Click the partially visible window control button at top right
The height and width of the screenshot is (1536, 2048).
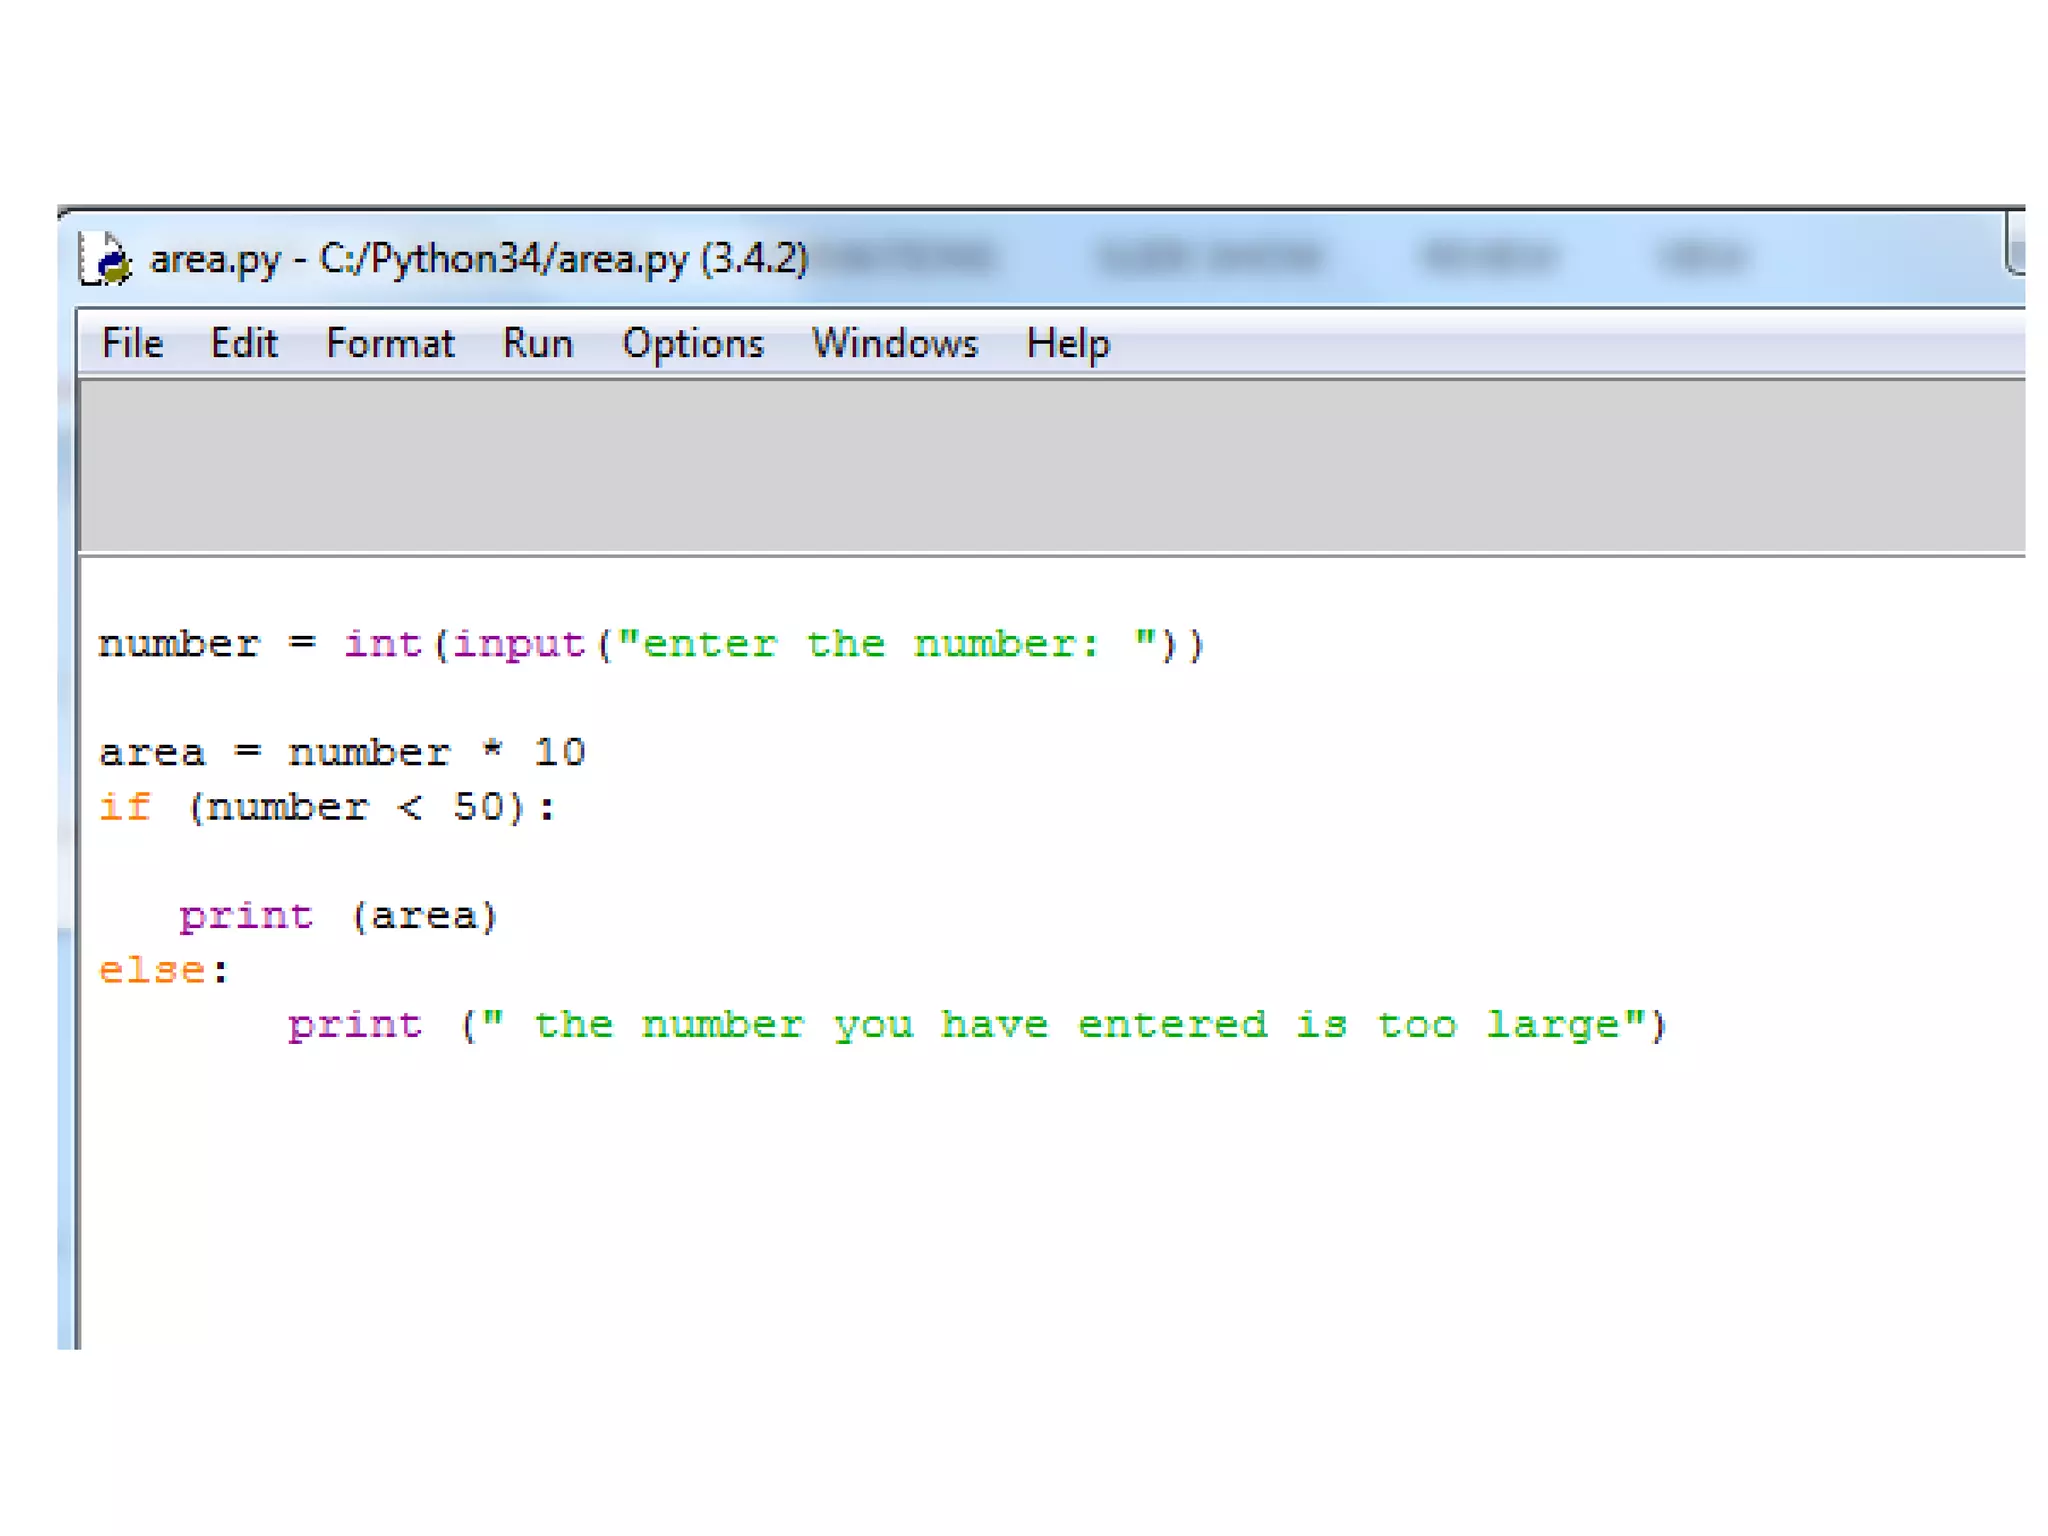[x=2014, y=245]
